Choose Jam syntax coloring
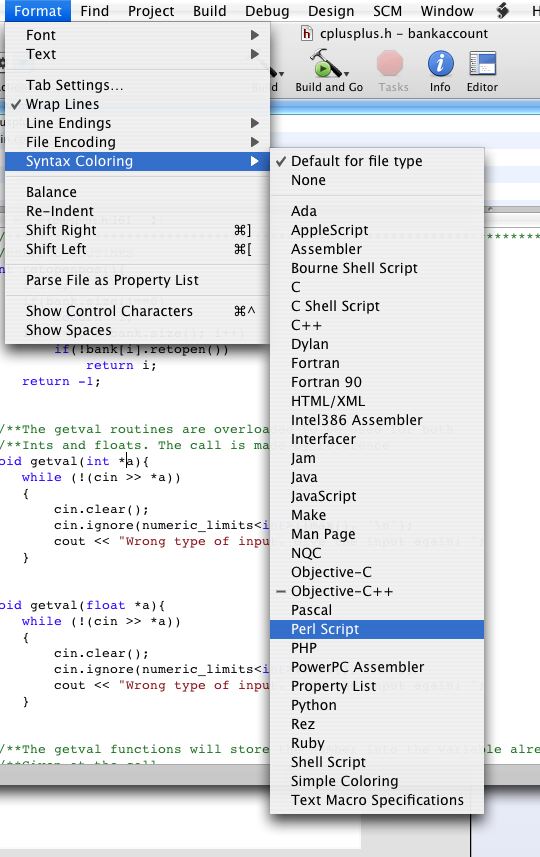The height and width of the screenshot is (857, 540). [377, 458]
